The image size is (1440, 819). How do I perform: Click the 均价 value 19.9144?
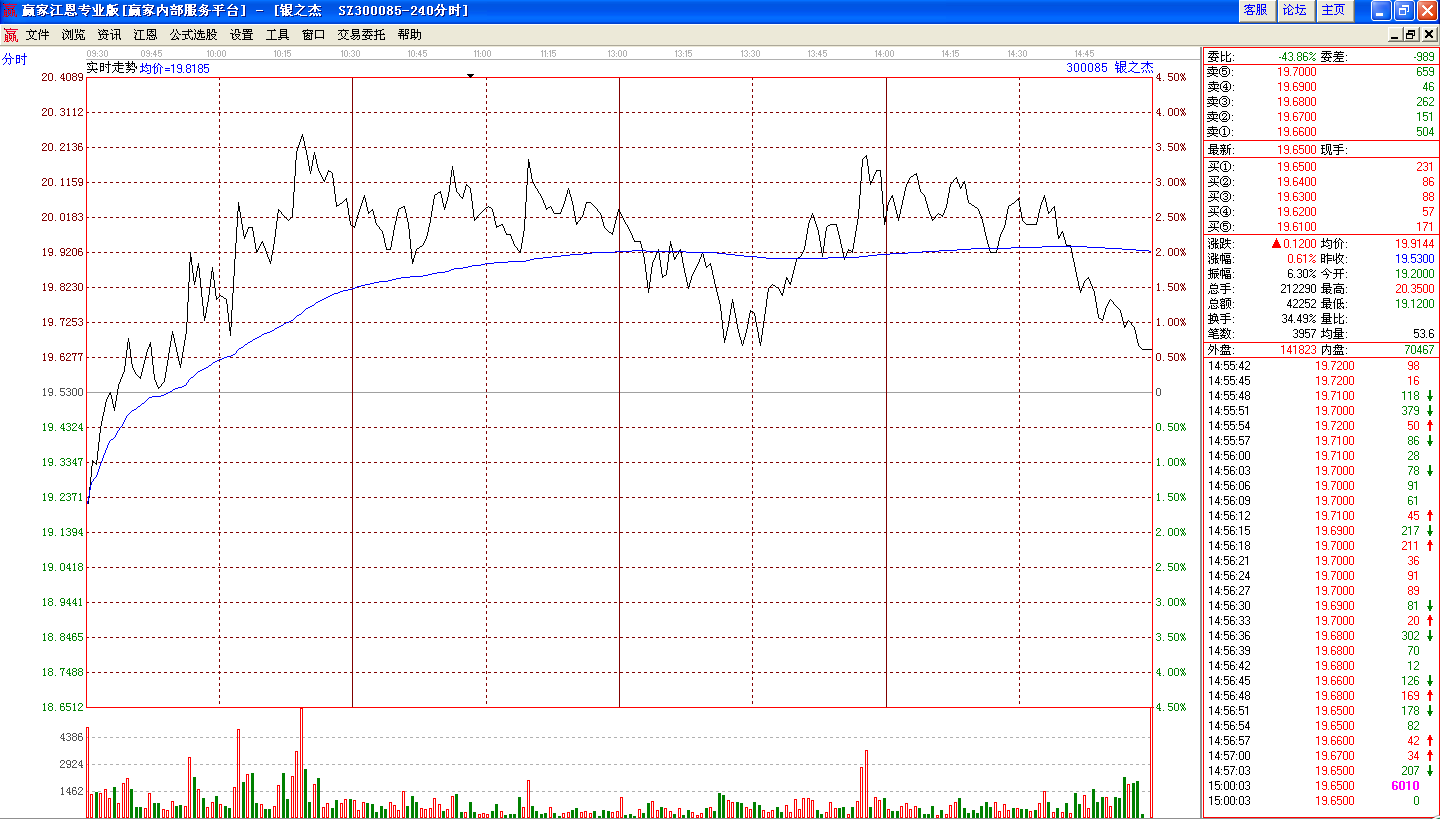1415,243
